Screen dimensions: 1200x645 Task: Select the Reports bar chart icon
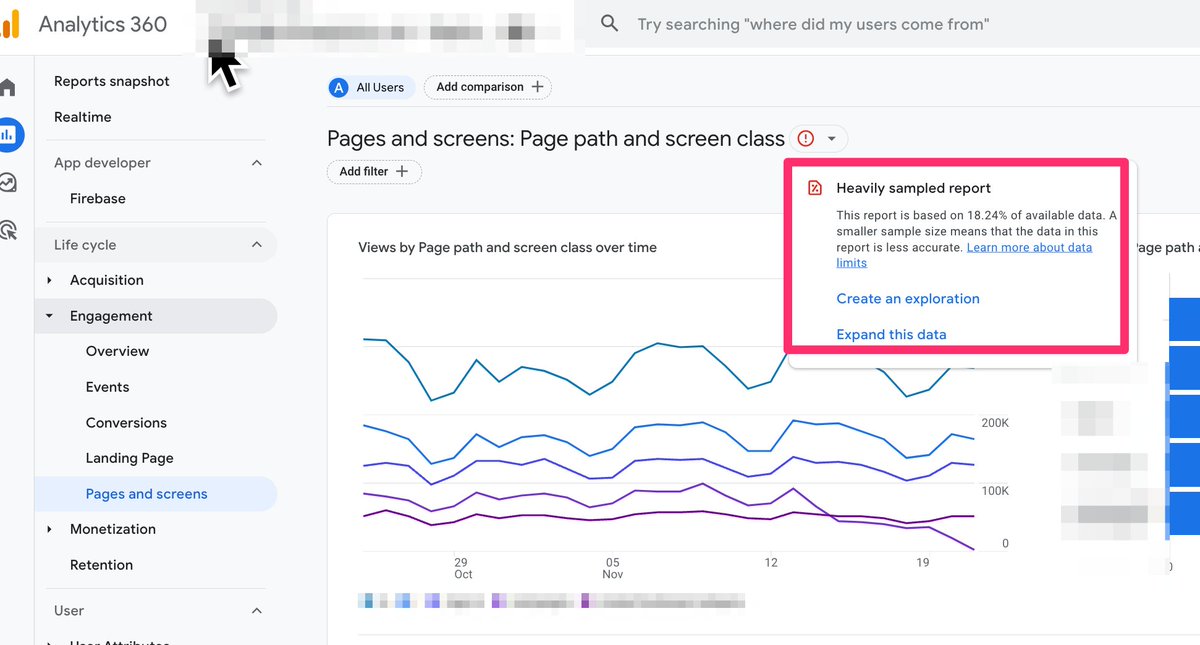click(x=9, y=135)
